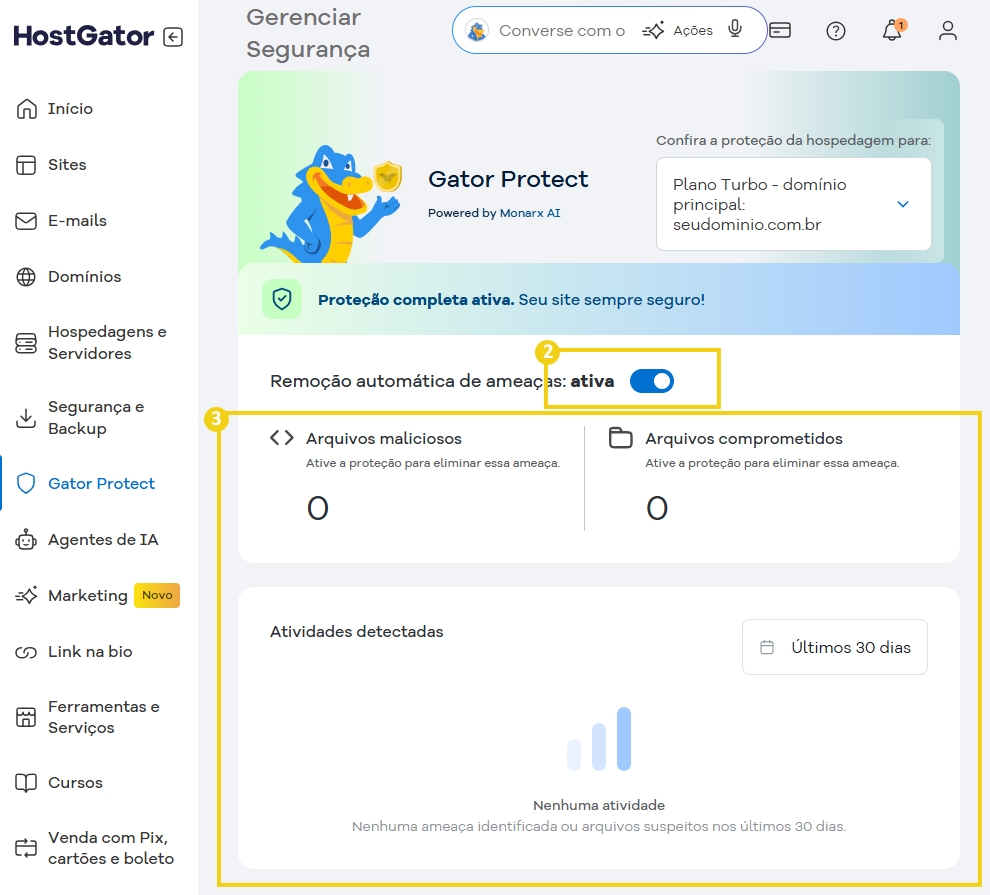Open the Monarx AI link
The image size is (990, 895).
[x=528, y=212]
